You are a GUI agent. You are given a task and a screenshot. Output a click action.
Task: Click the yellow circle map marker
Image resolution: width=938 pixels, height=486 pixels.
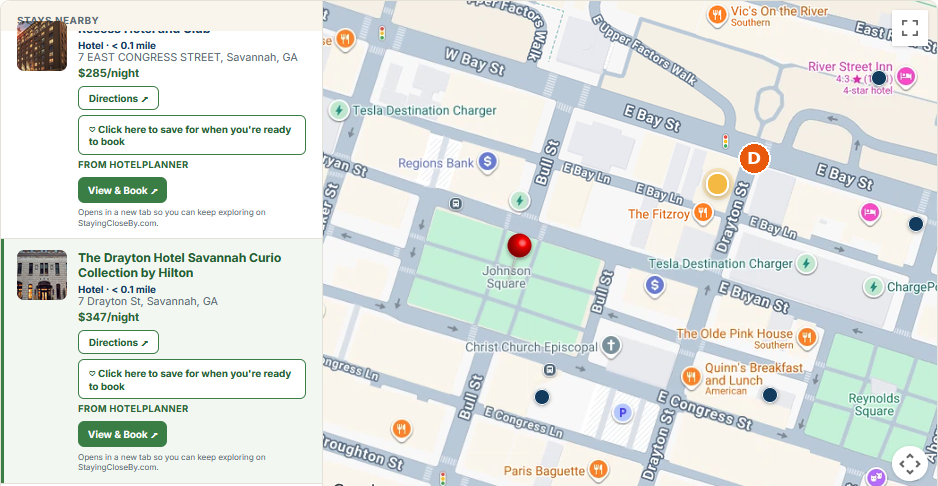(x=717, y=184)
